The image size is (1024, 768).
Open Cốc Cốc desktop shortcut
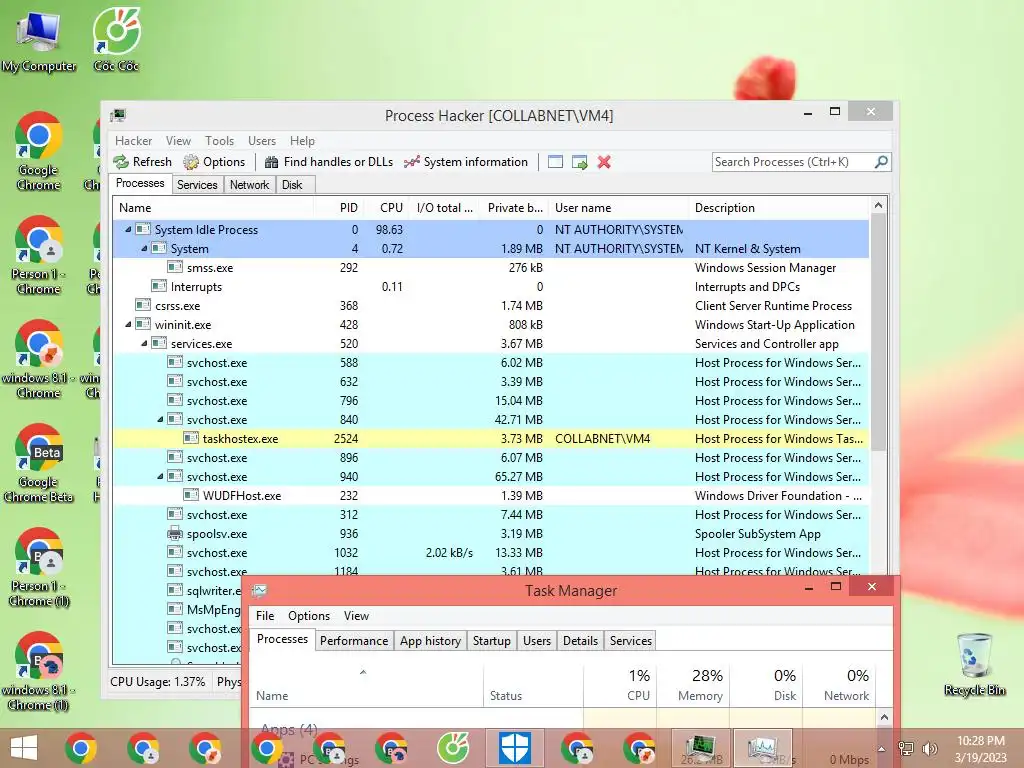(x=116, y=40)
